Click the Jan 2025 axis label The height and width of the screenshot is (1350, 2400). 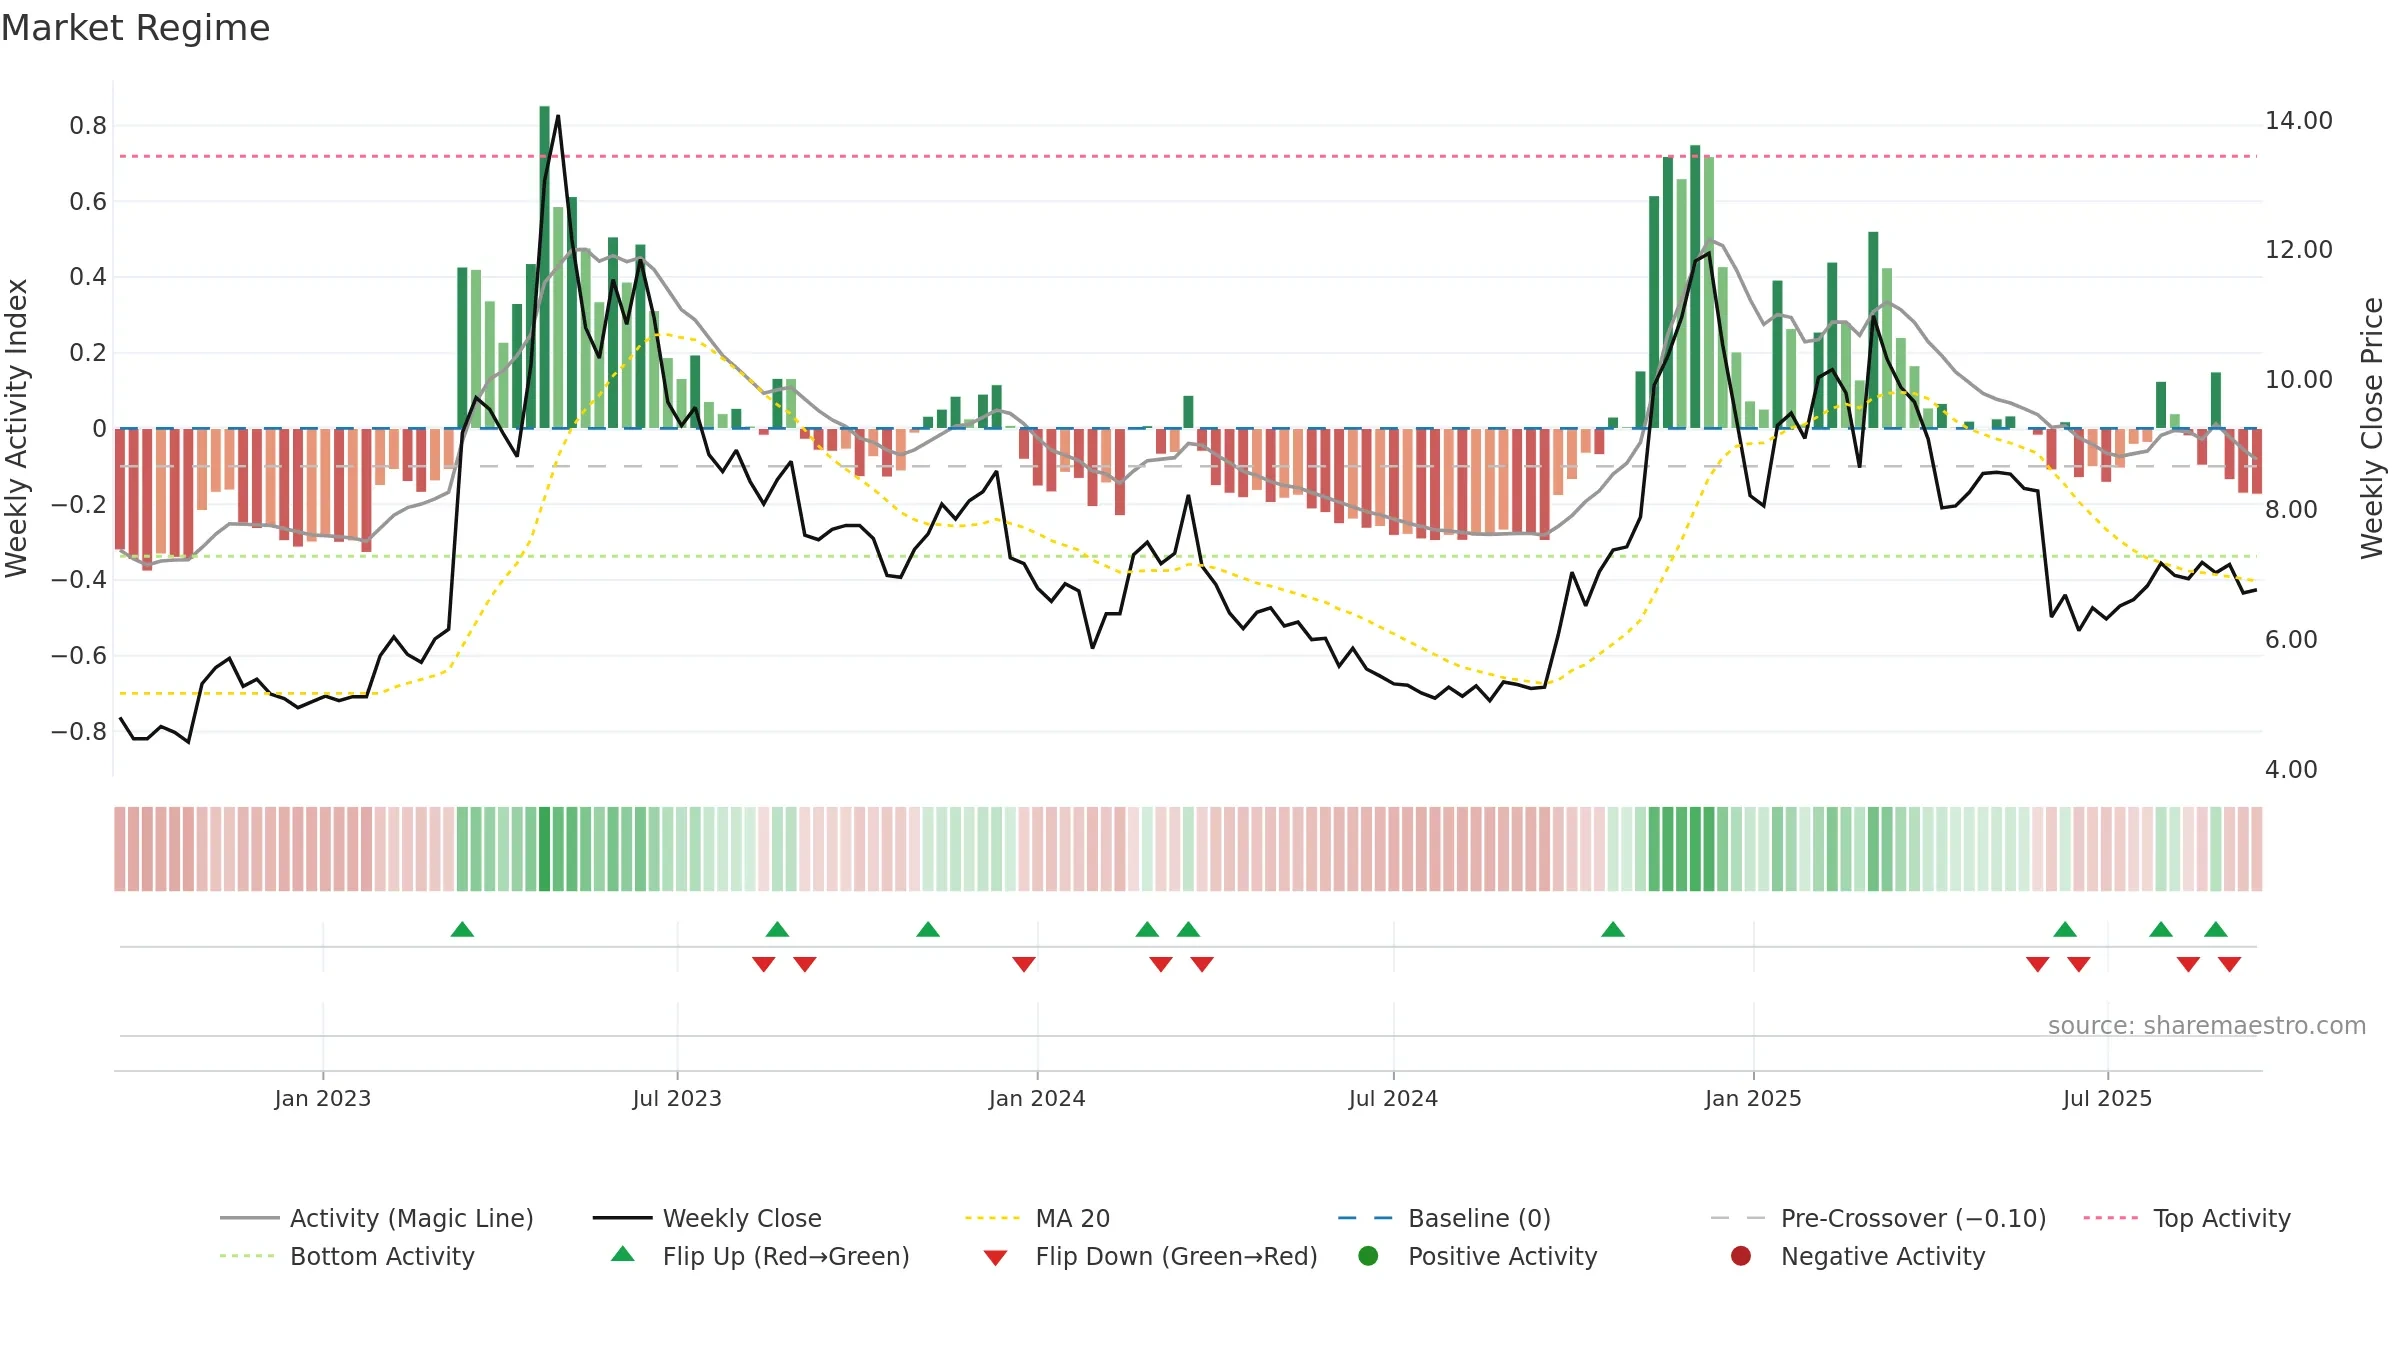pos(1753,1098)
